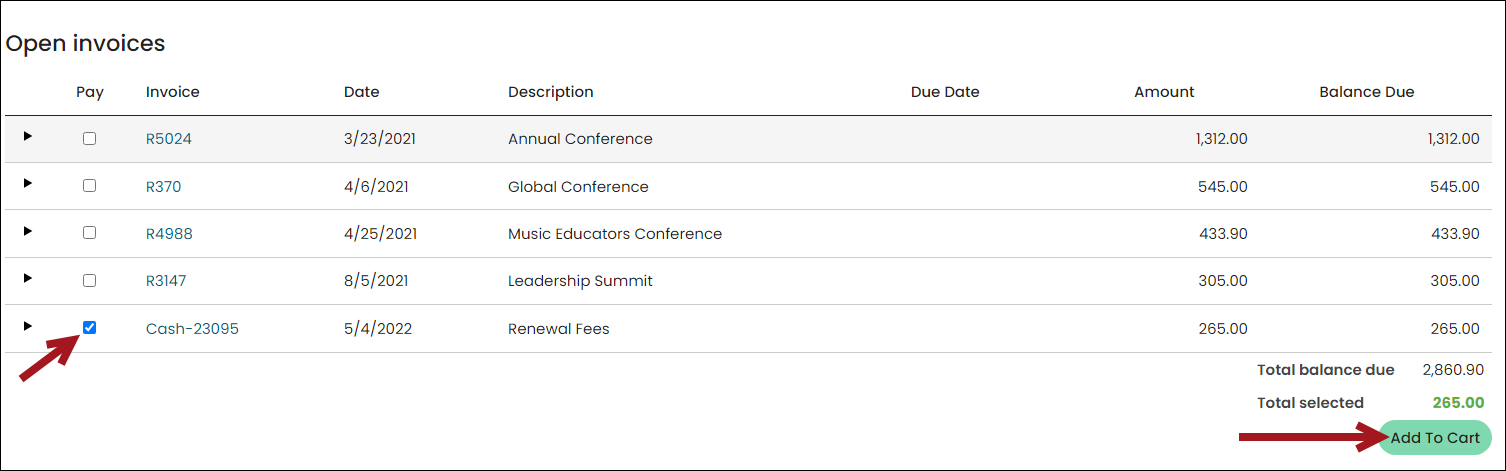This screenshot has width=1506, height=471.
Task: Tick the Pay checkbox for R3147
Action: click(x=90, y=281)
